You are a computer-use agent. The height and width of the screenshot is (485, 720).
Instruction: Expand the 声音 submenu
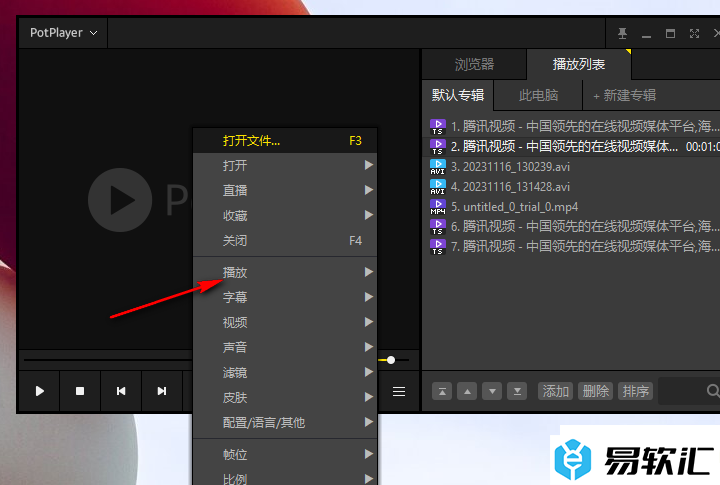(285, 347)
